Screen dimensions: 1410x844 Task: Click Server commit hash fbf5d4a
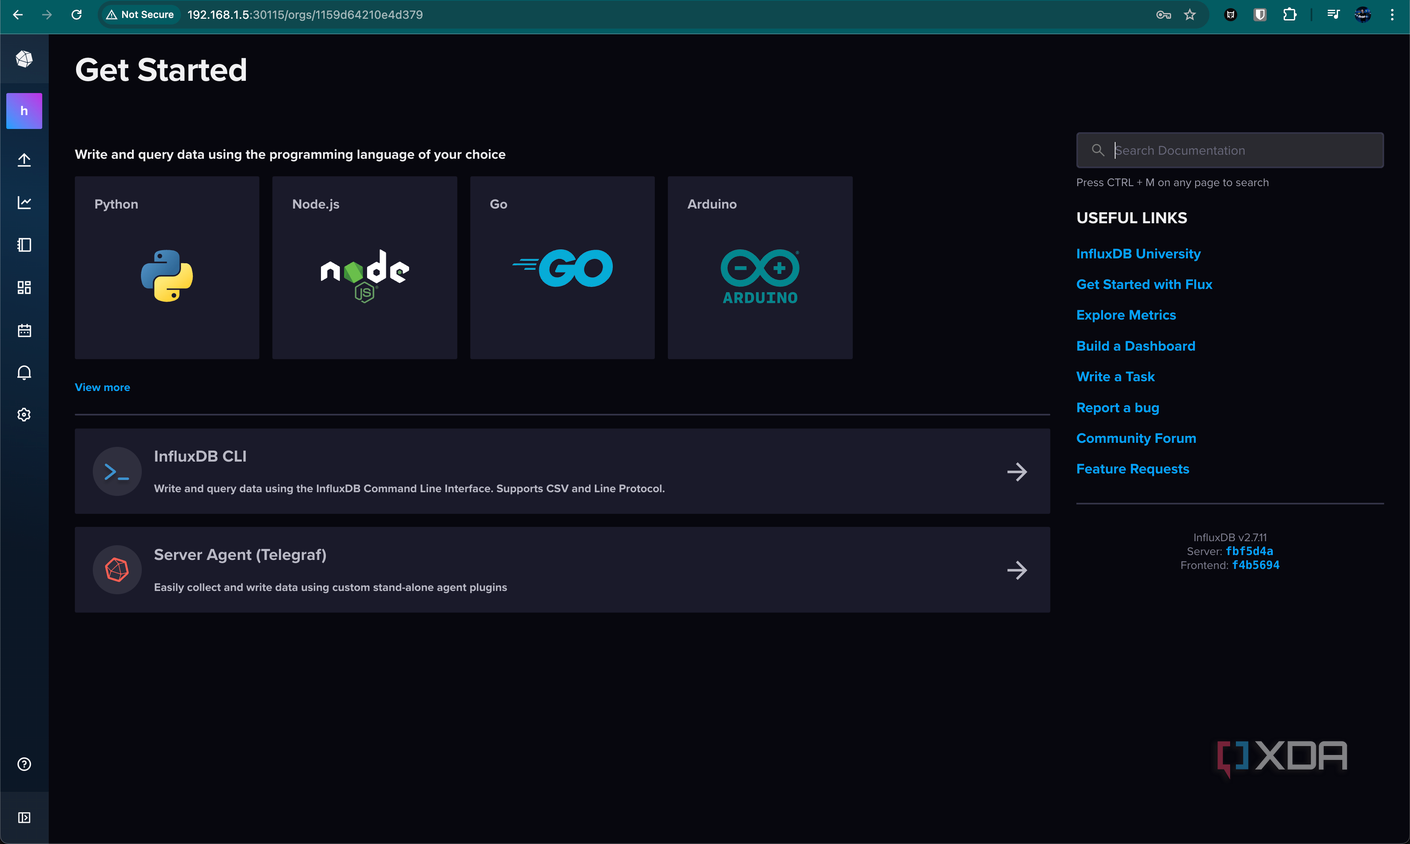tap(1250, 551)
